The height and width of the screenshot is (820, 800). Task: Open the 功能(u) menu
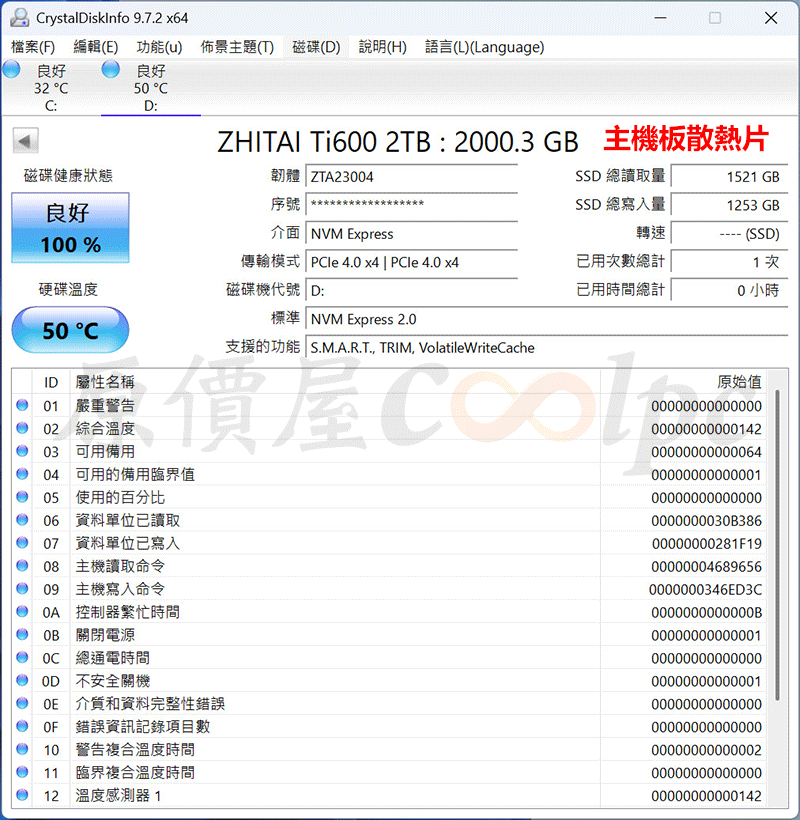pyautogui.click(x=159, y=47)
